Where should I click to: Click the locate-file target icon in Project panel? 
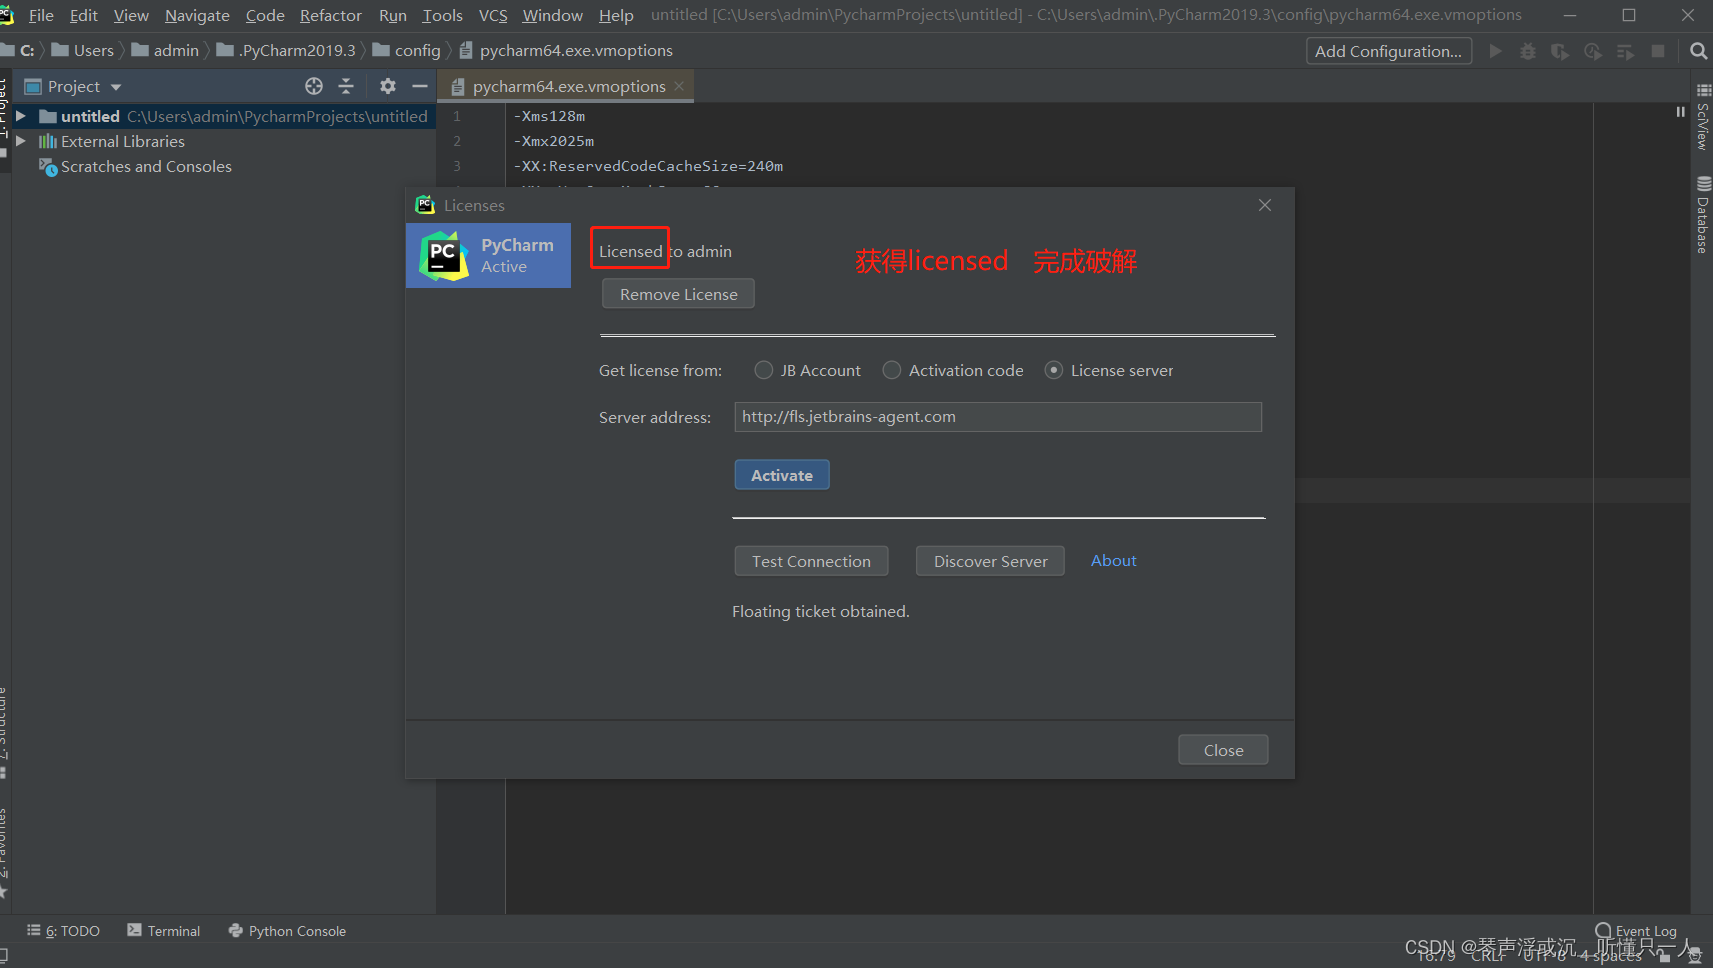click(314, 86)
